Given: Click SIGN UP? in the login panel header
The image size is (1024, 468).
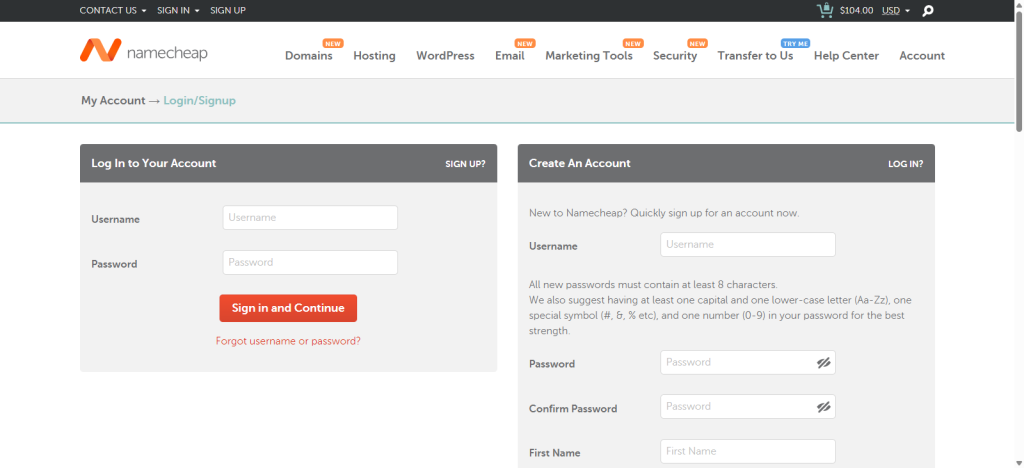Looking at the screenshot, I should click(466, 164).
